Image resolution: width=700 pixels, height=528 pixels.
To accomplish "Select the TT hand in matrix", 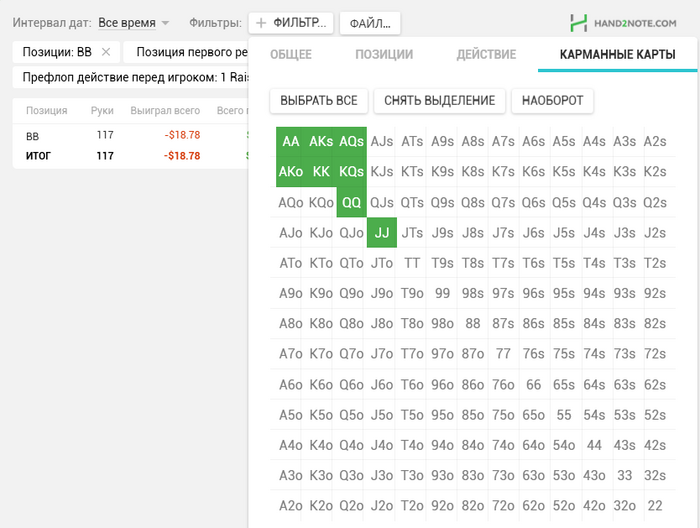I will click(x=412, y=263).
